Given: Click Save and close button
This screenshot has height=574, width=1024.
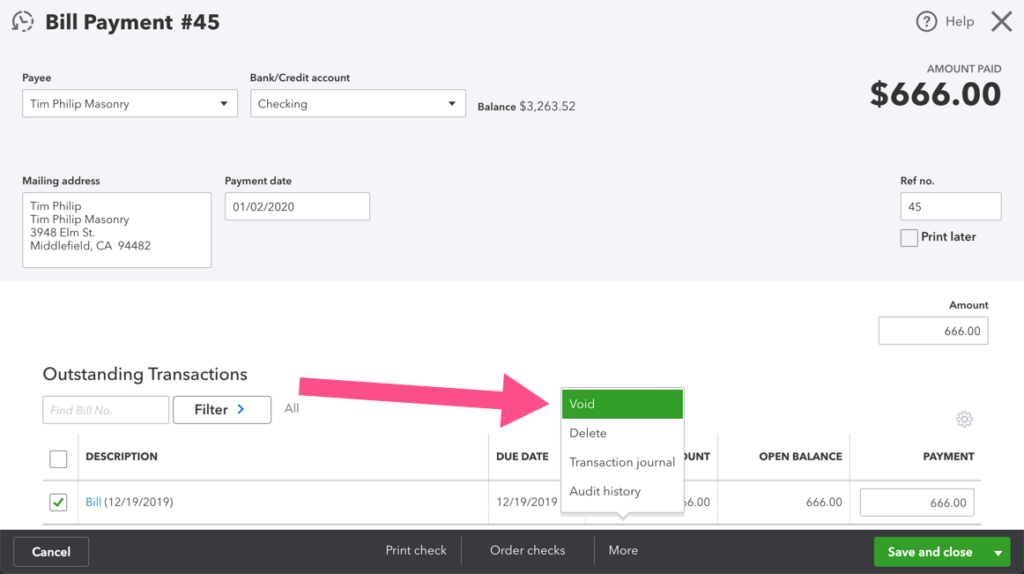Looking at the screenshot, I should tap(930, 552).
